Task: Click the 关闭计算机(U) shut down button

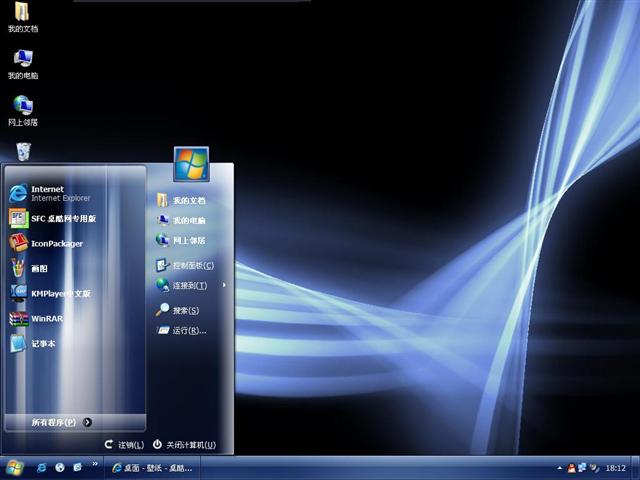Action: pos(184,444)
